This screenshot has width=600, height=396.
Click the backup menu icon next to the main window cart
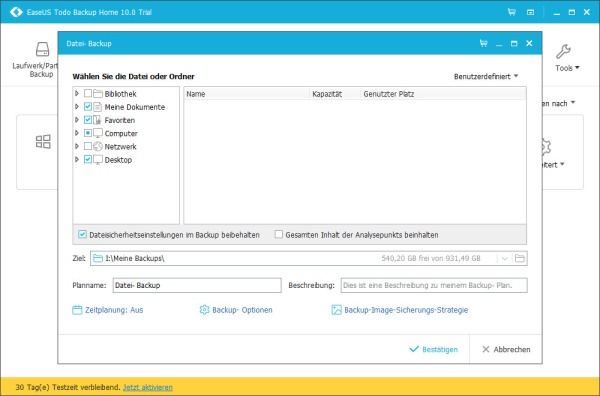point(530,12)
